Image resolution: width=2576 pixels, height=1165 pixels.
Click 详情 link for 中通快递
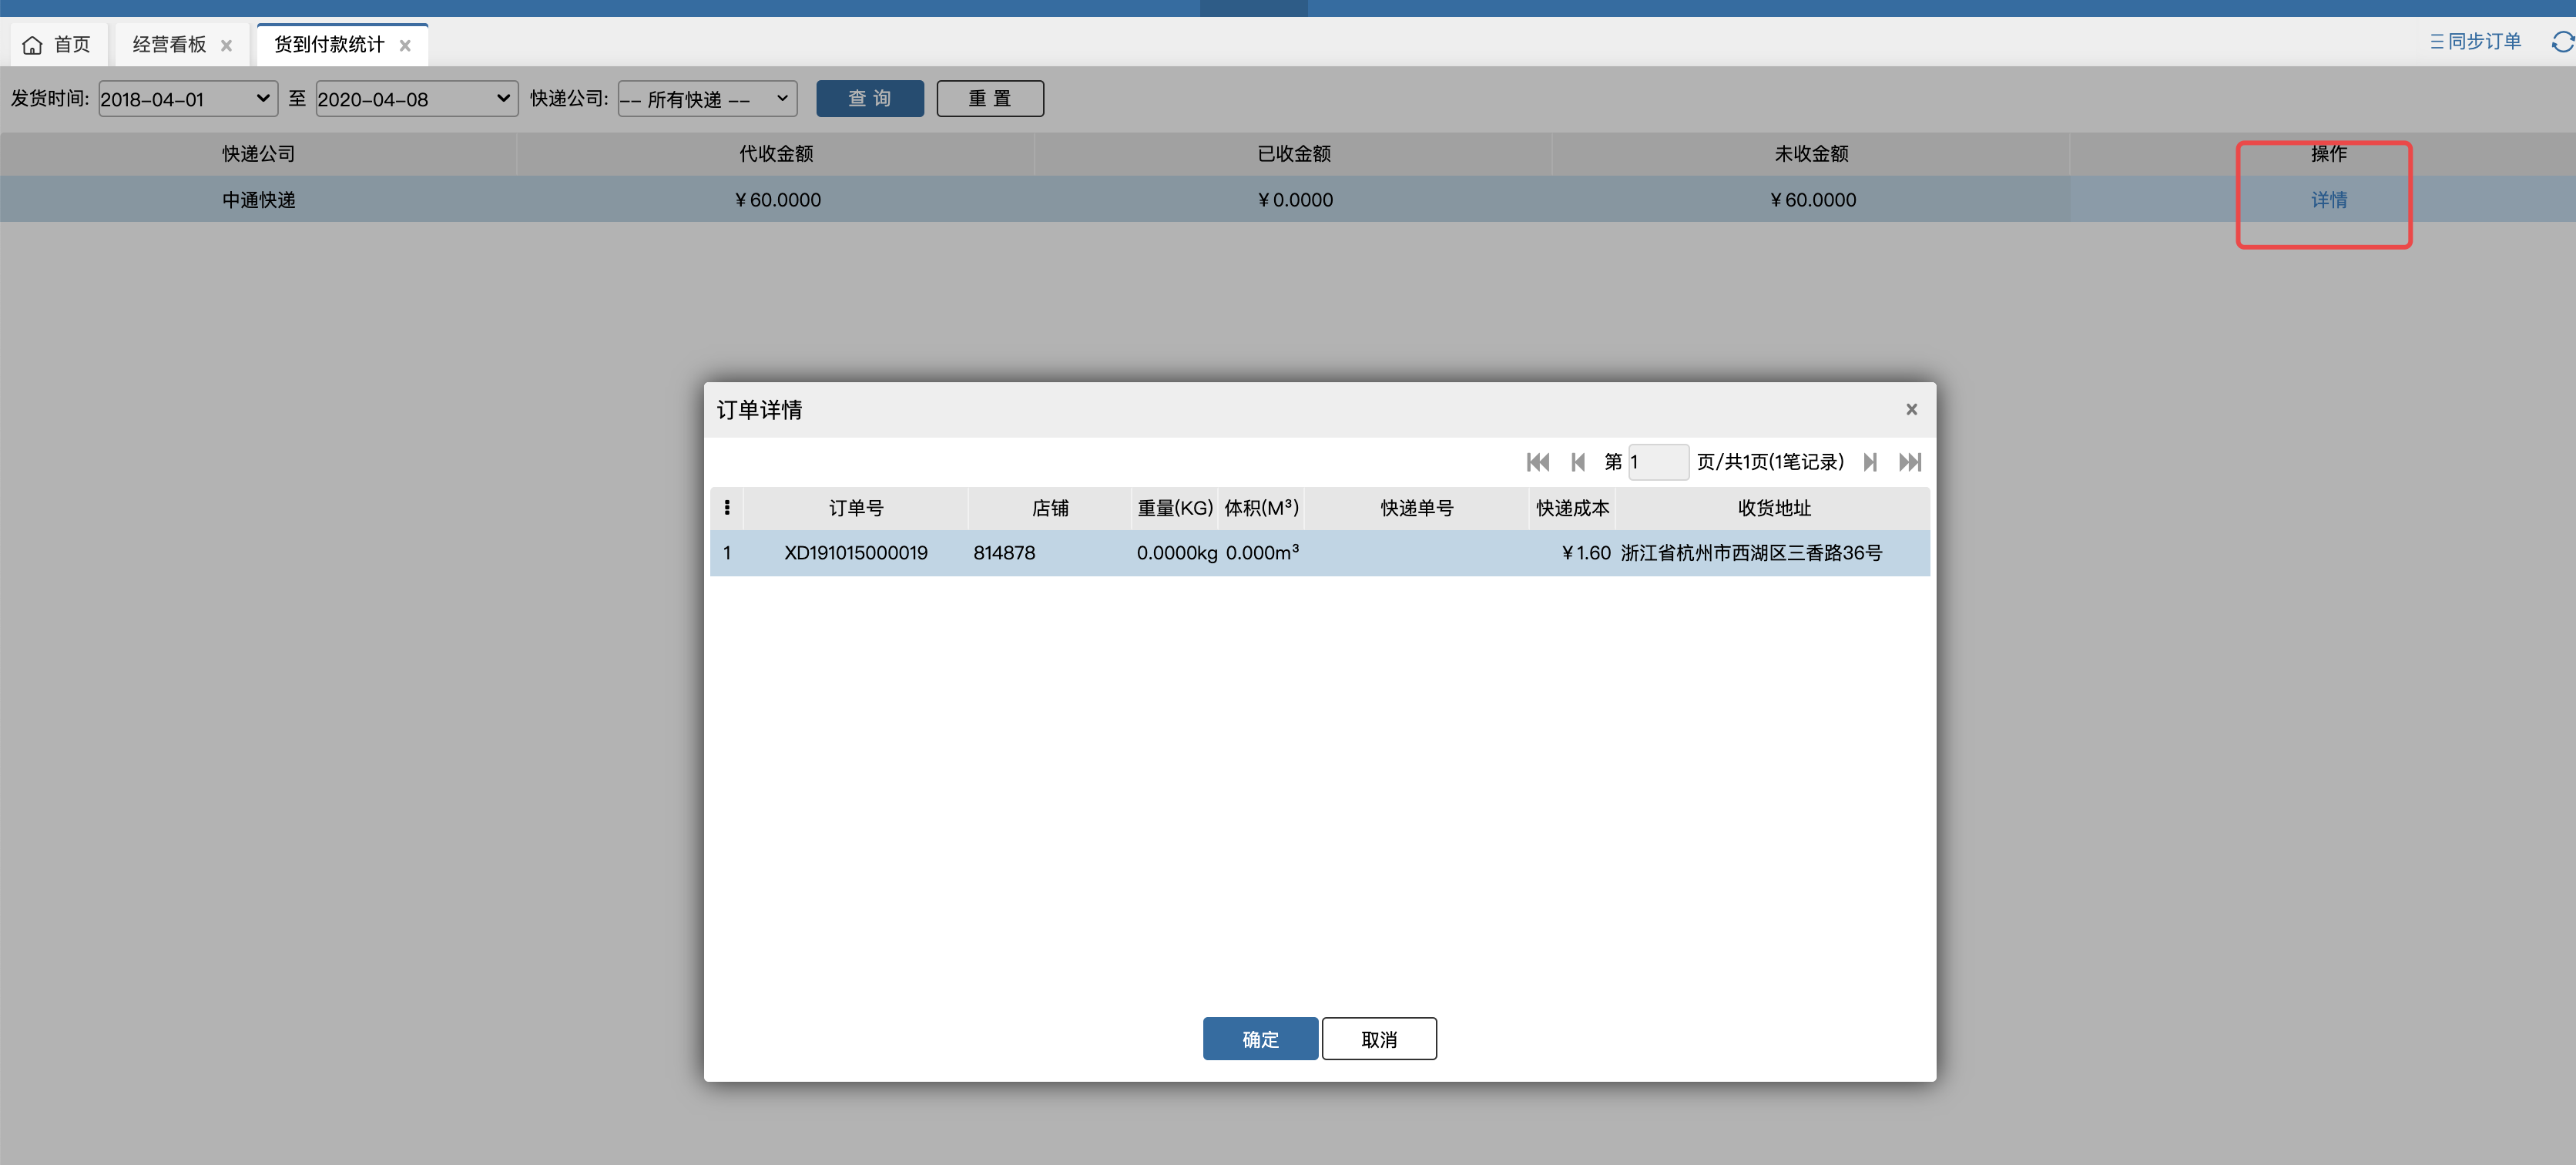click(x=2328, y=200)
